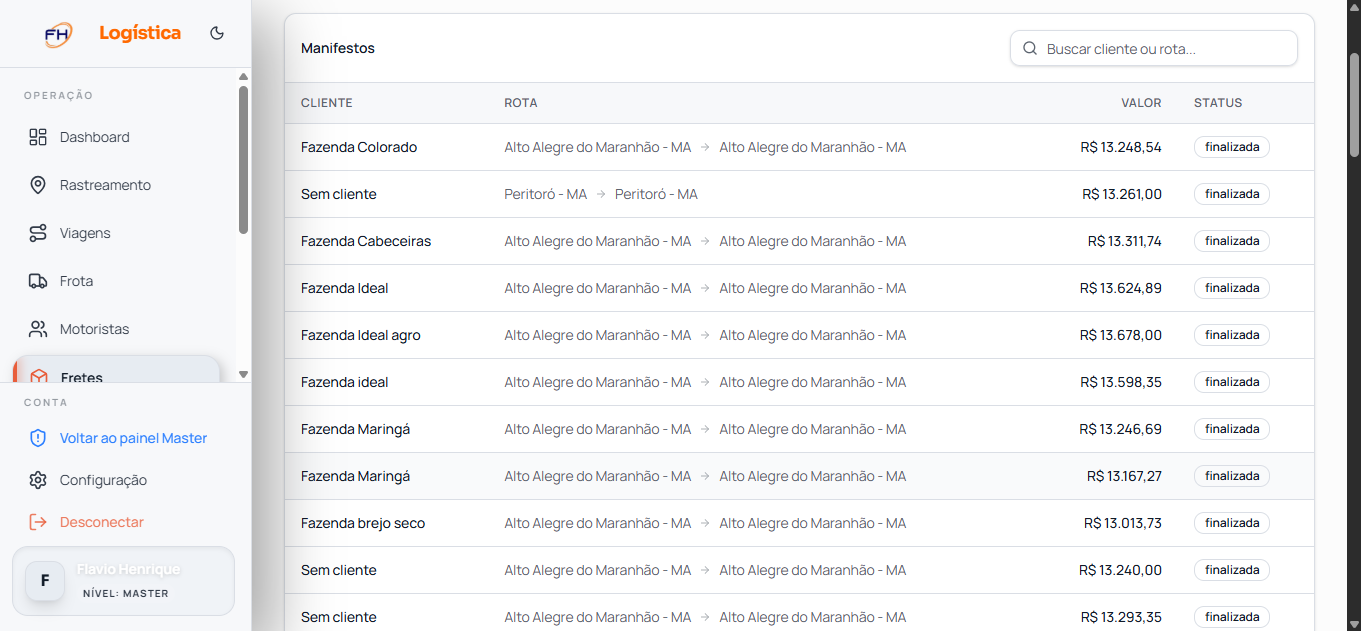Click the CLIENTE column header
The height and width of the screenshot is (631, 1361).
(327, 103)
